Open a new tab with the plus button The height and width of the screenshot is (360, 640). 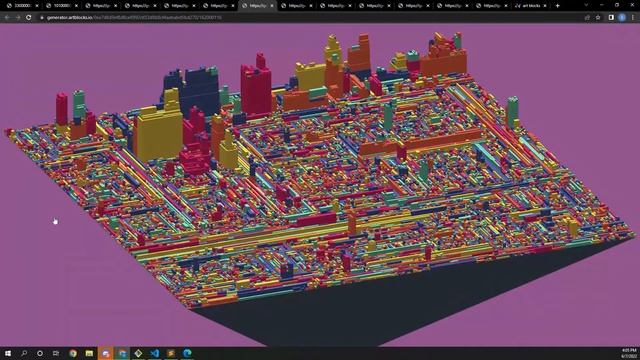(x=558, y=6)
